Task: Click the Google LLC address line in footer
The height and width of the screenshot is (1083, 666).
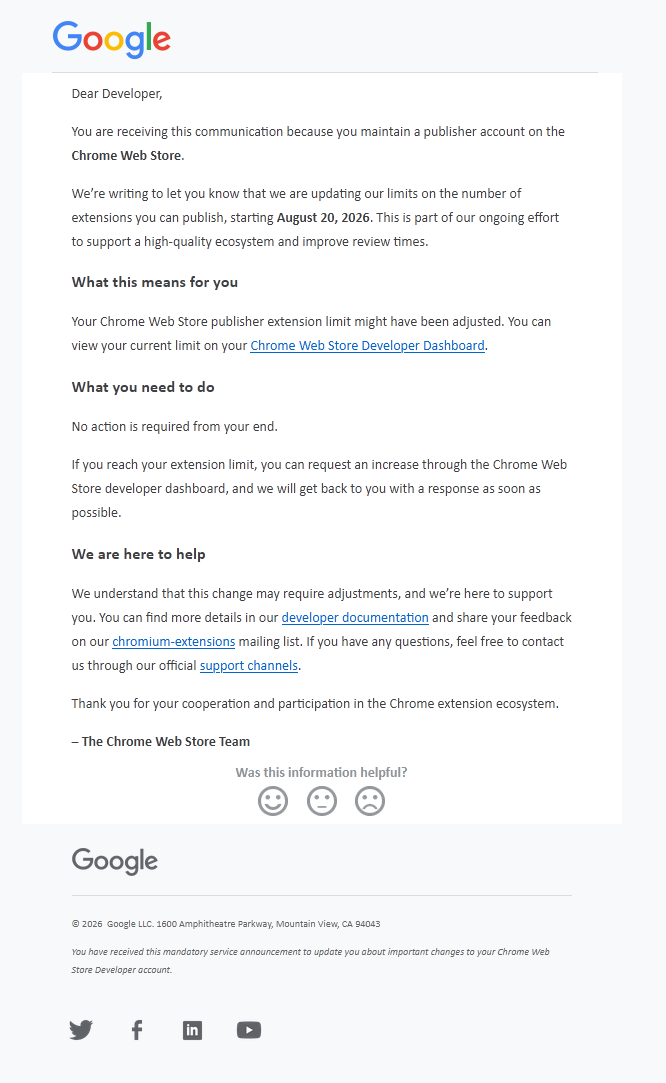Action: (226, 923)
